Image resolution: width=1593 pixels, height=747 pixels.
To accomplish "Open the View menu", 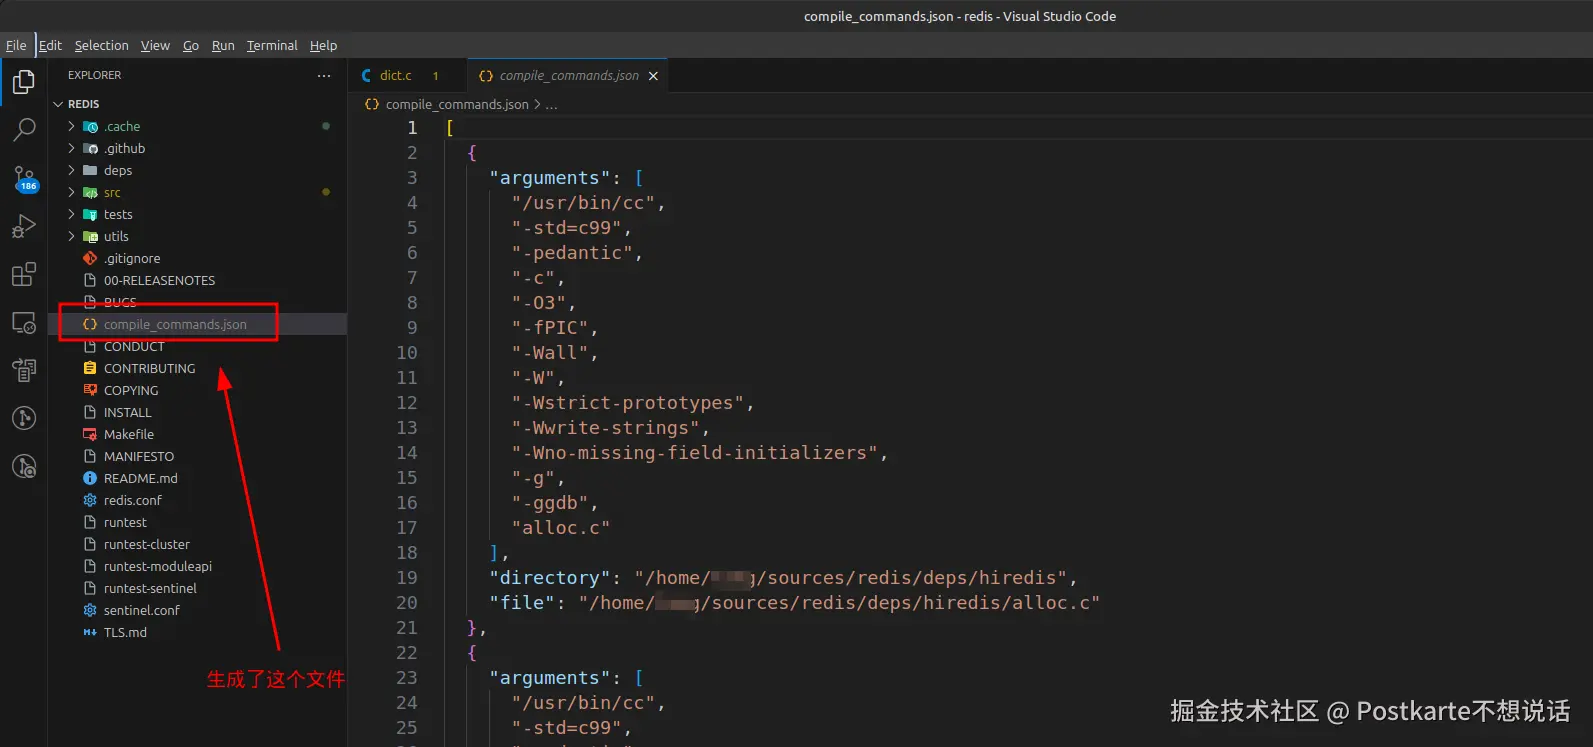I will (x=155, y=45).
